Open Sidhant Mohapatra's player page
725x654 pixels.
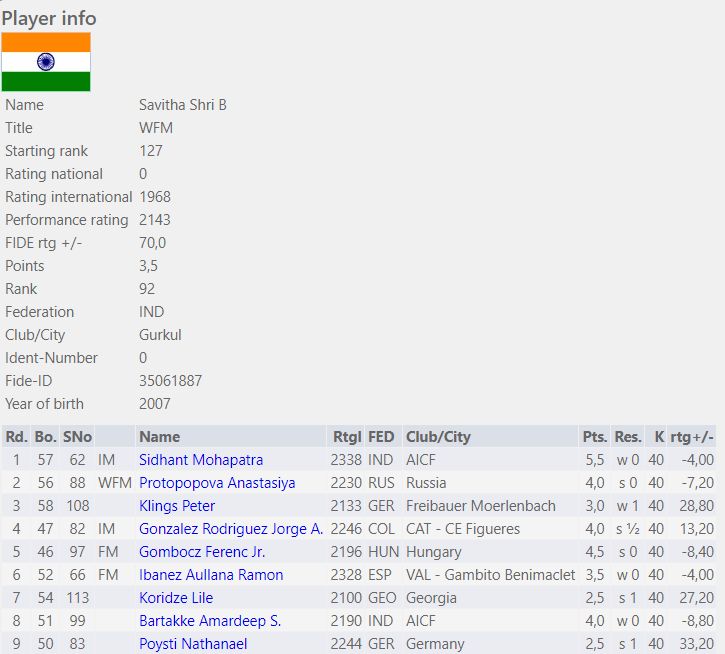tap(201, 460)
